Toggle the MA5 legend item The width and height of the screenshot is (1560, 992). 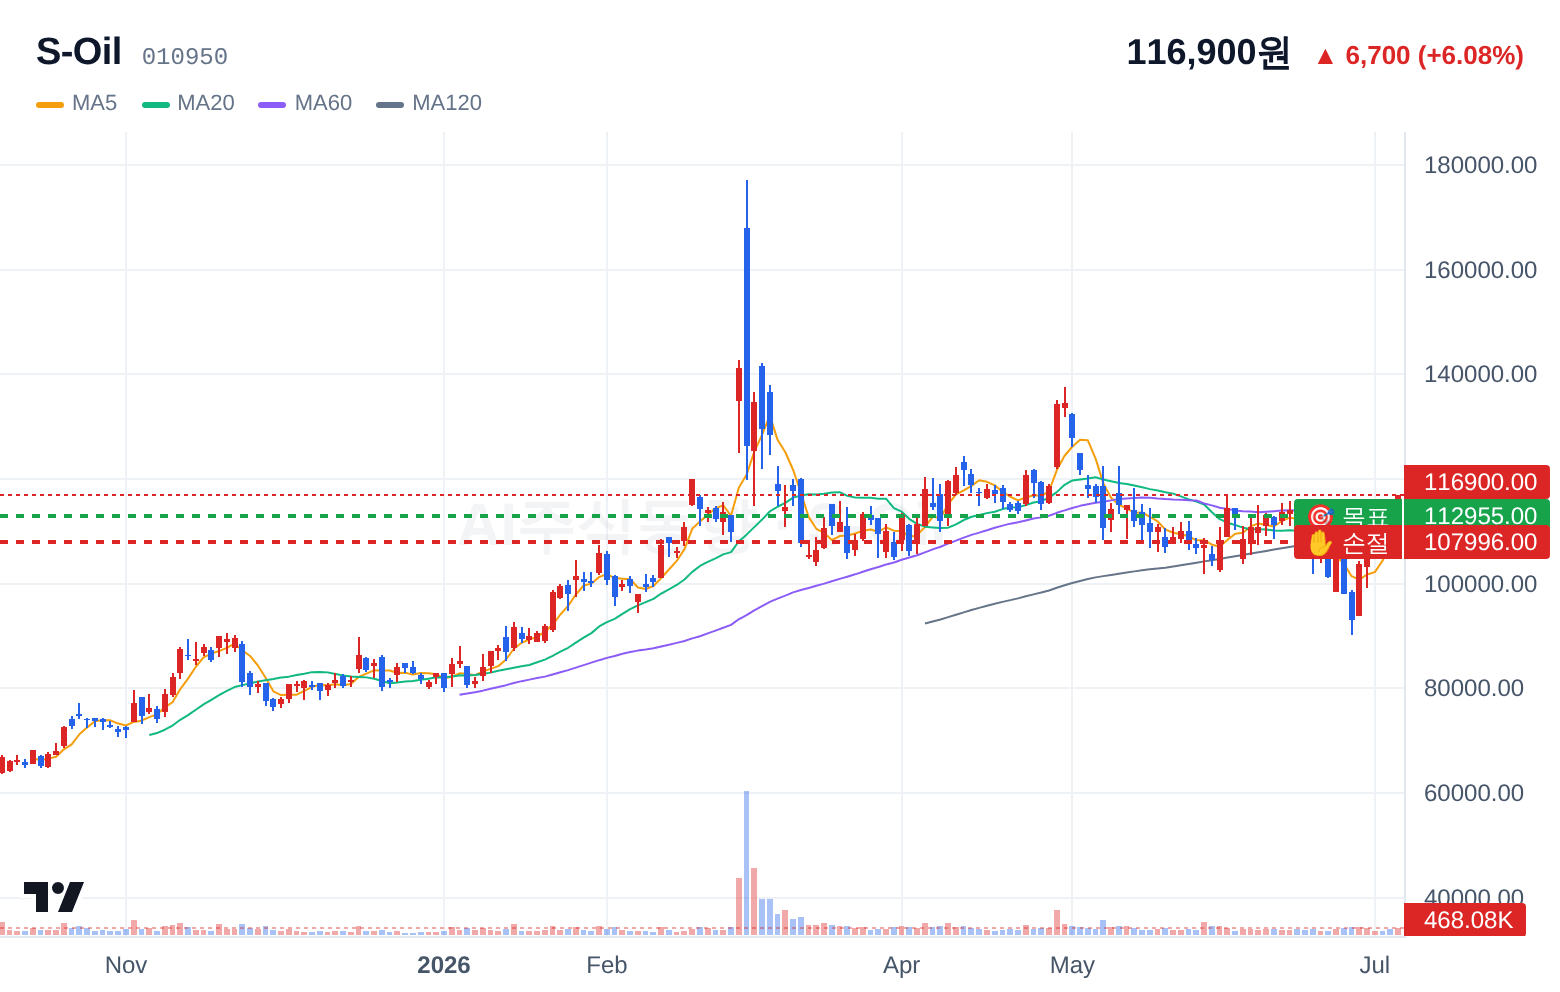click(x=77, y=103)
